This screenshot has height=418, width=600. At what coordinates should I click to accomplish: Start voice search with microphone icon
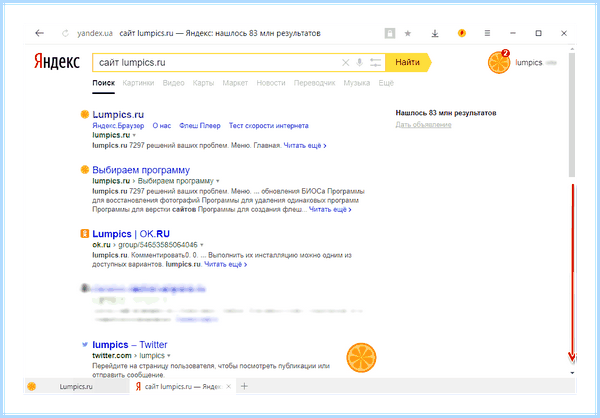[x=359, y=62]
